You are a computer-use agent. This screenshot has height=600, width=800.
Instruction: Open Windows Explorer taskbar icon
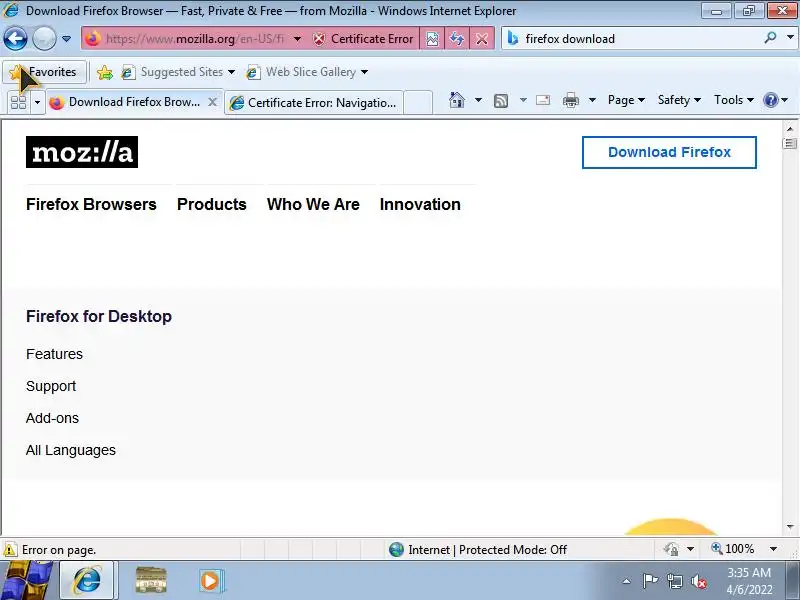(x=151, y=581)
